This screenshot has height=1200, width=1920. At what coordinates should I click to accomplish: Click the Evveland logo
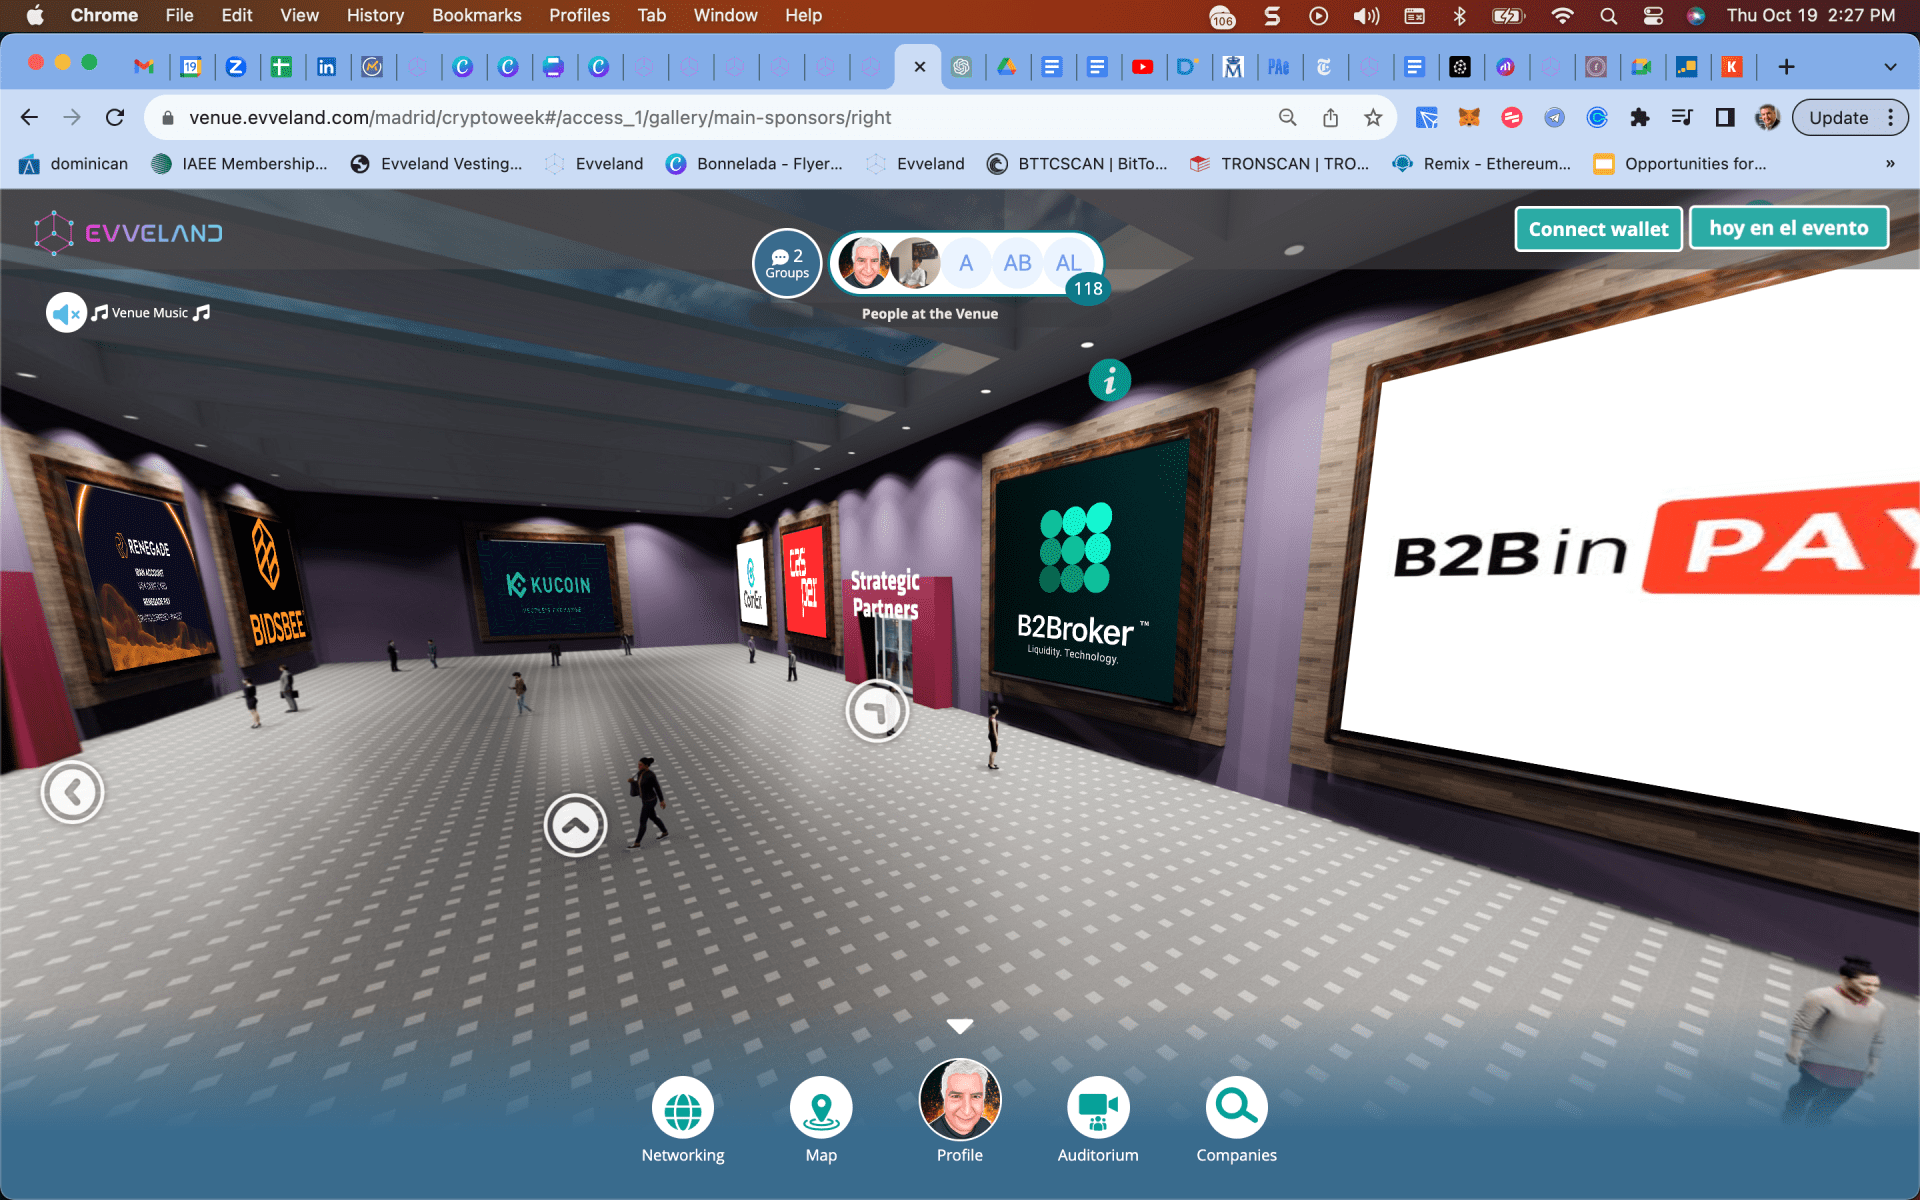click(x=127, y=233)
